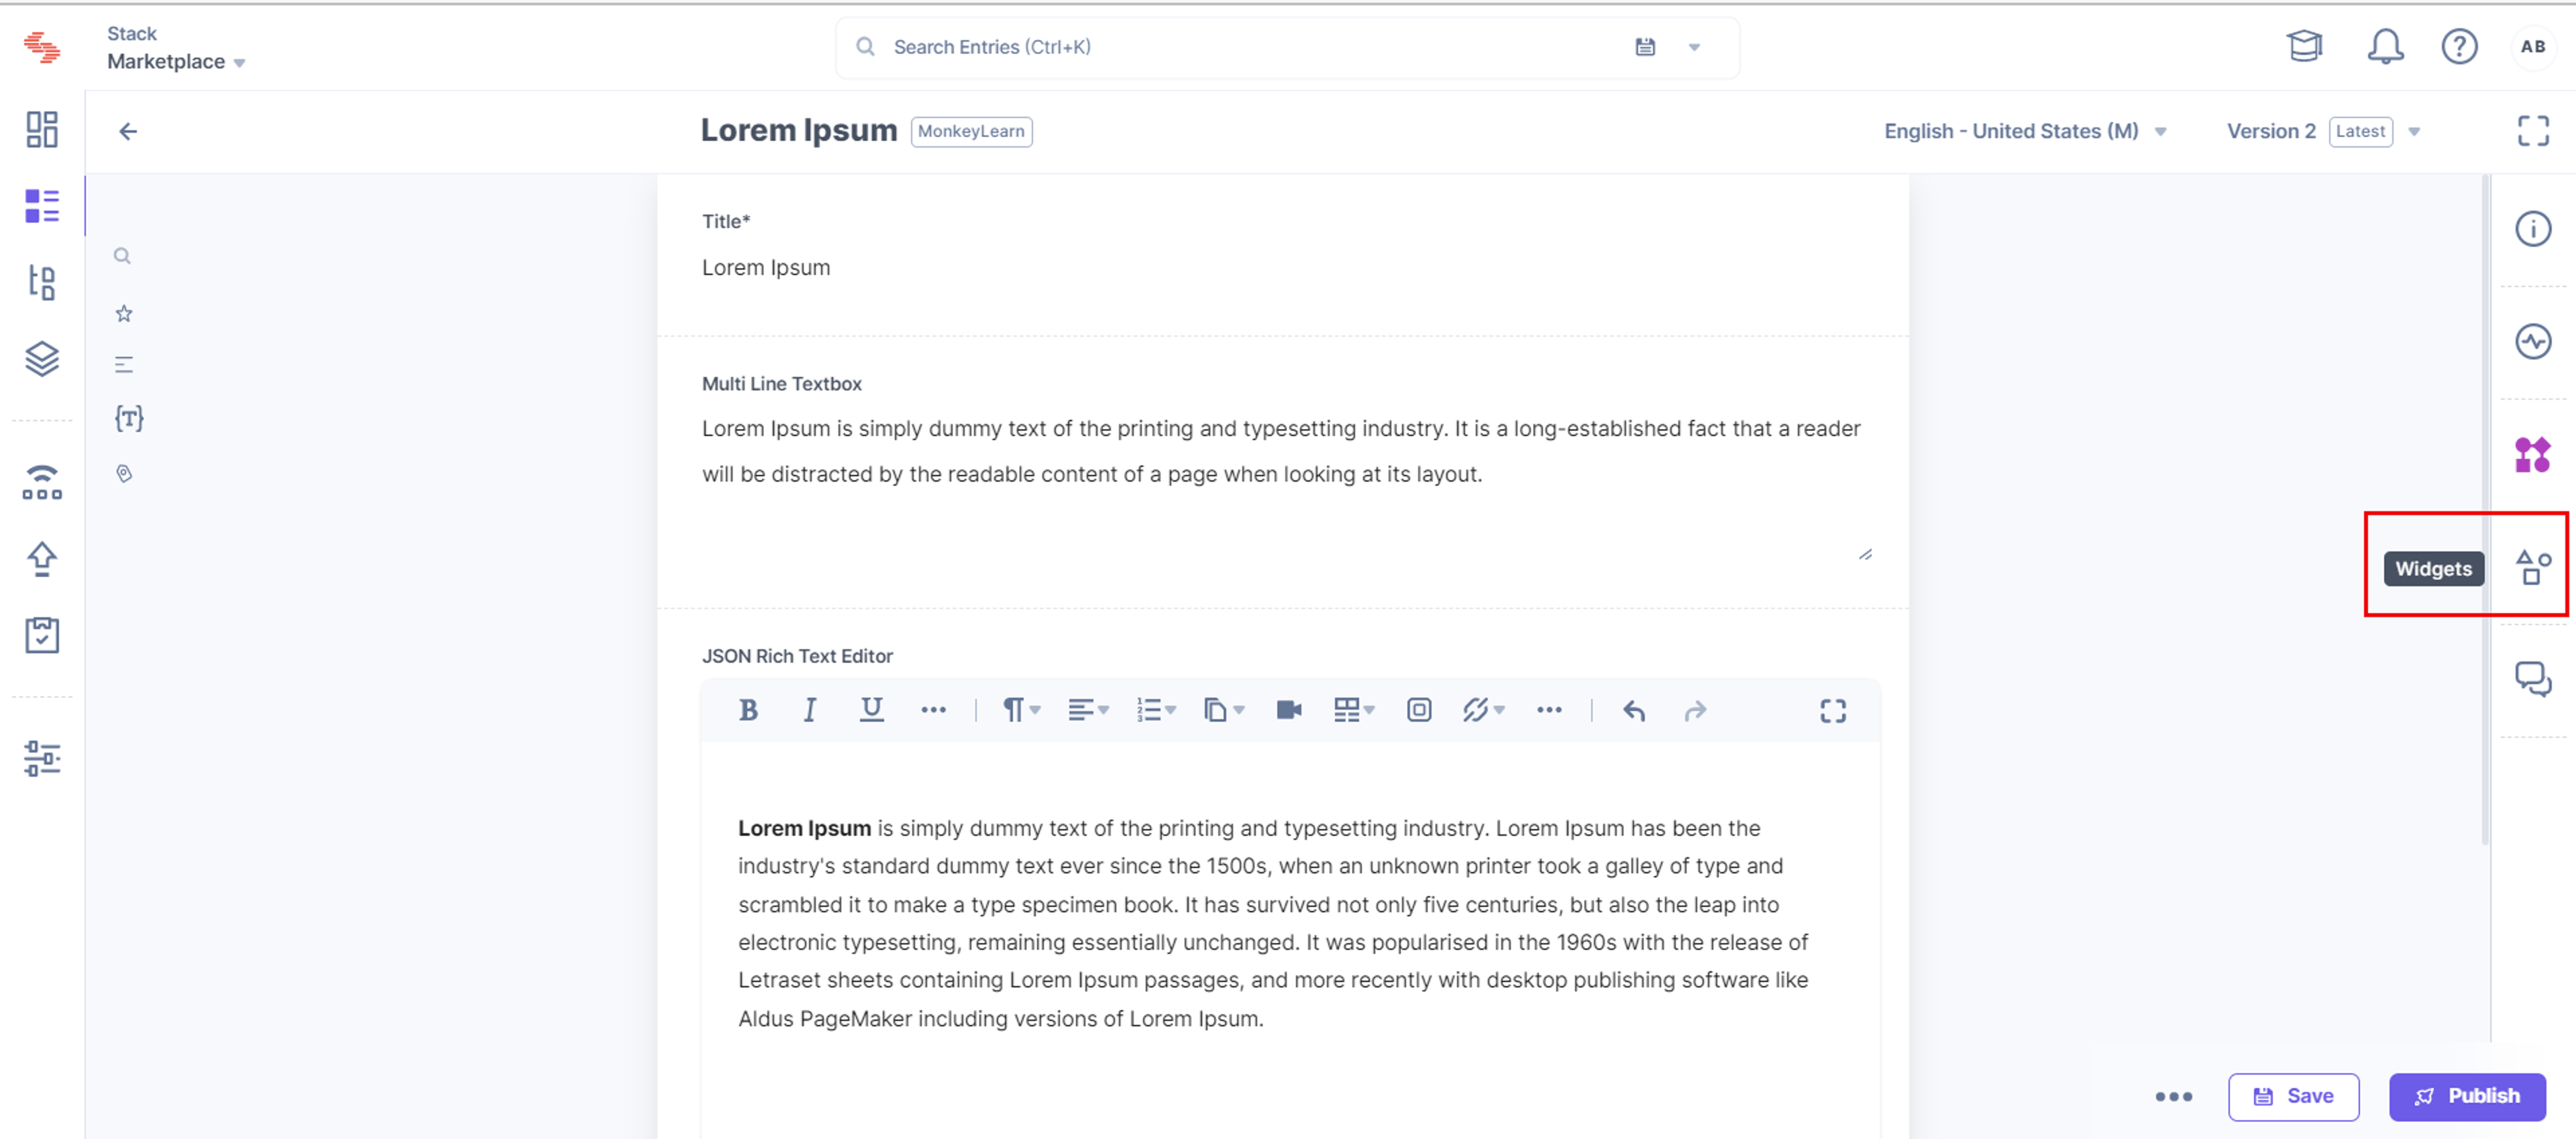Open the activity pulse icon
Viewport: 2576px width, 1139px height.
2533,342
